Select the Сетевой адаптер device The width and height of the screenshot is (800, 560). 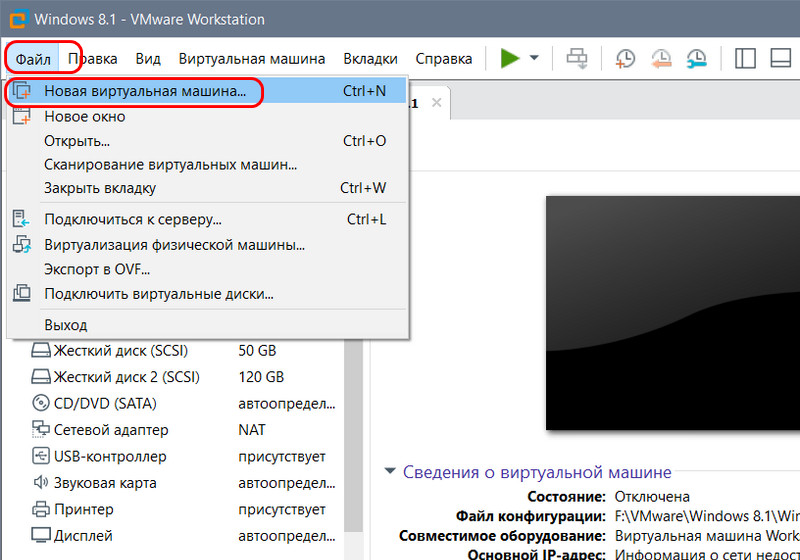pos(184,430)
